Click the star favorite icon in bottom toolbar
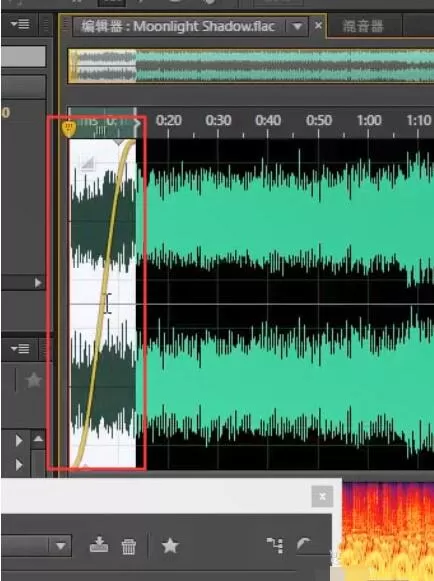434x581 pixels. 170,546
